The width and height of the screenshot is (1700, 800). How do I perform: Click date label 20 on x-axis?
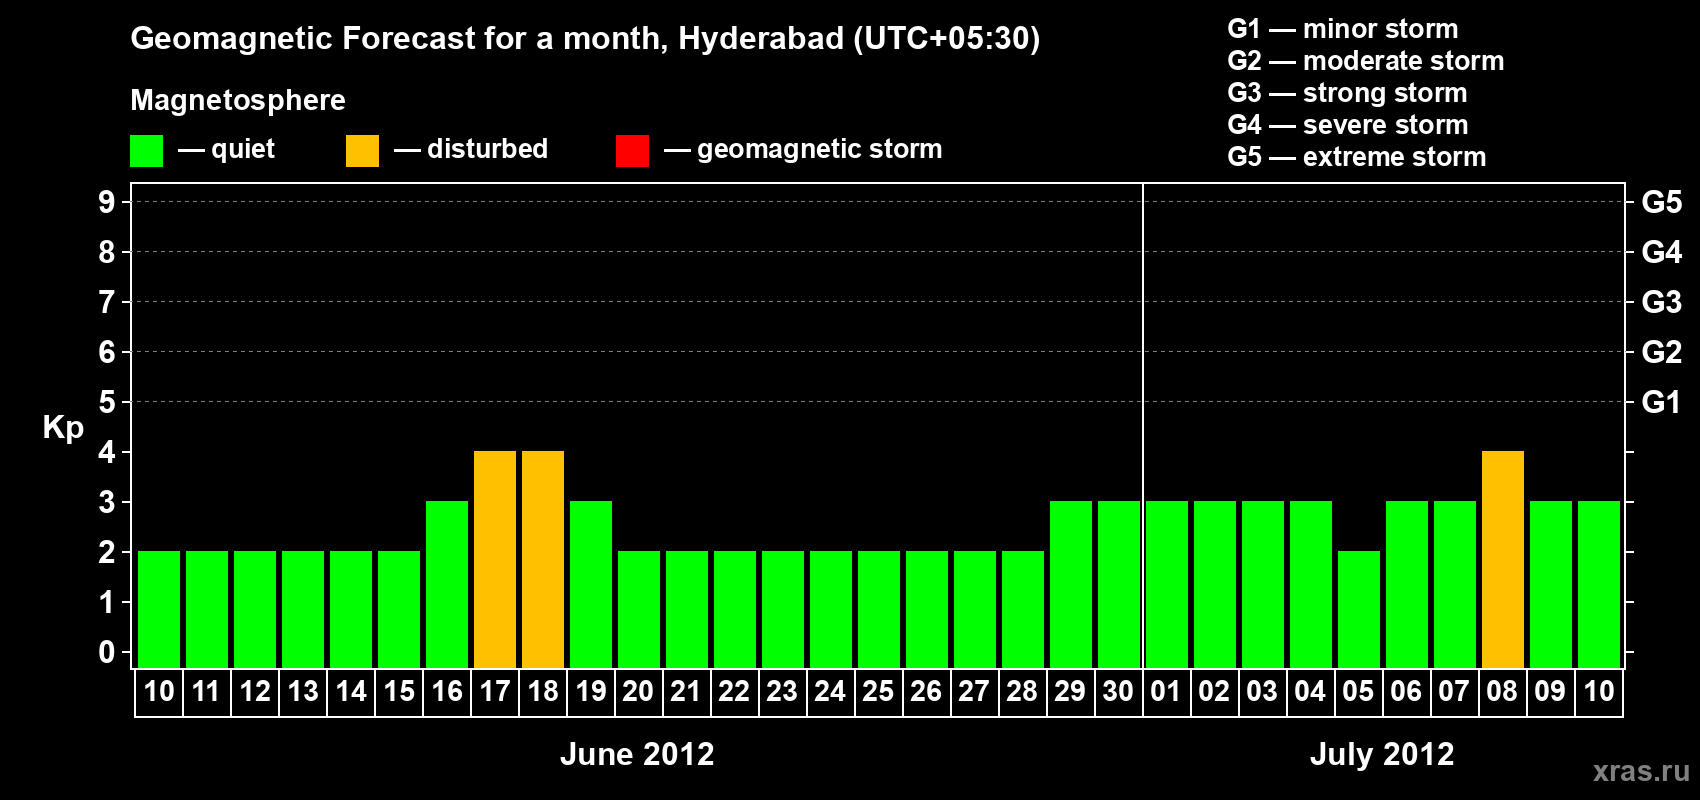[638, 691]
